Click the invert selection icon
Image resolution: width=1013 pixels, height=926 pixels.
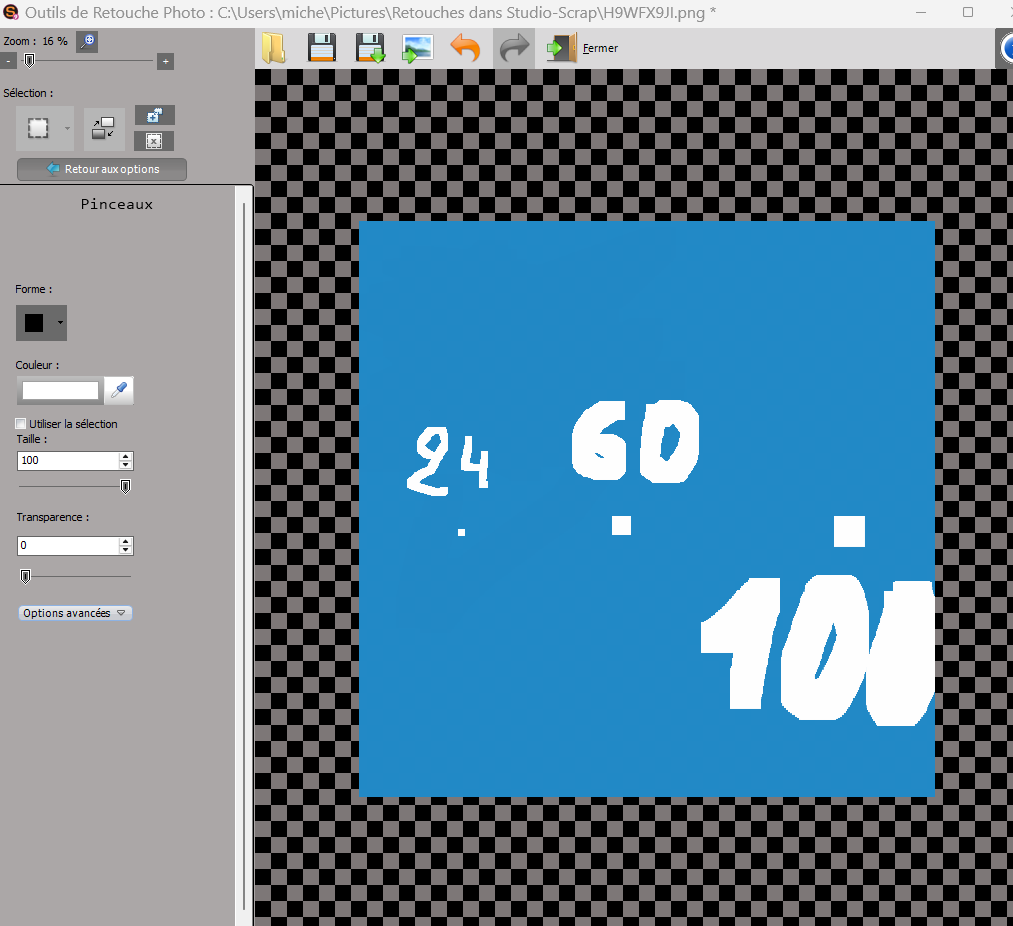pyautogui.click(x=103, y=128)
